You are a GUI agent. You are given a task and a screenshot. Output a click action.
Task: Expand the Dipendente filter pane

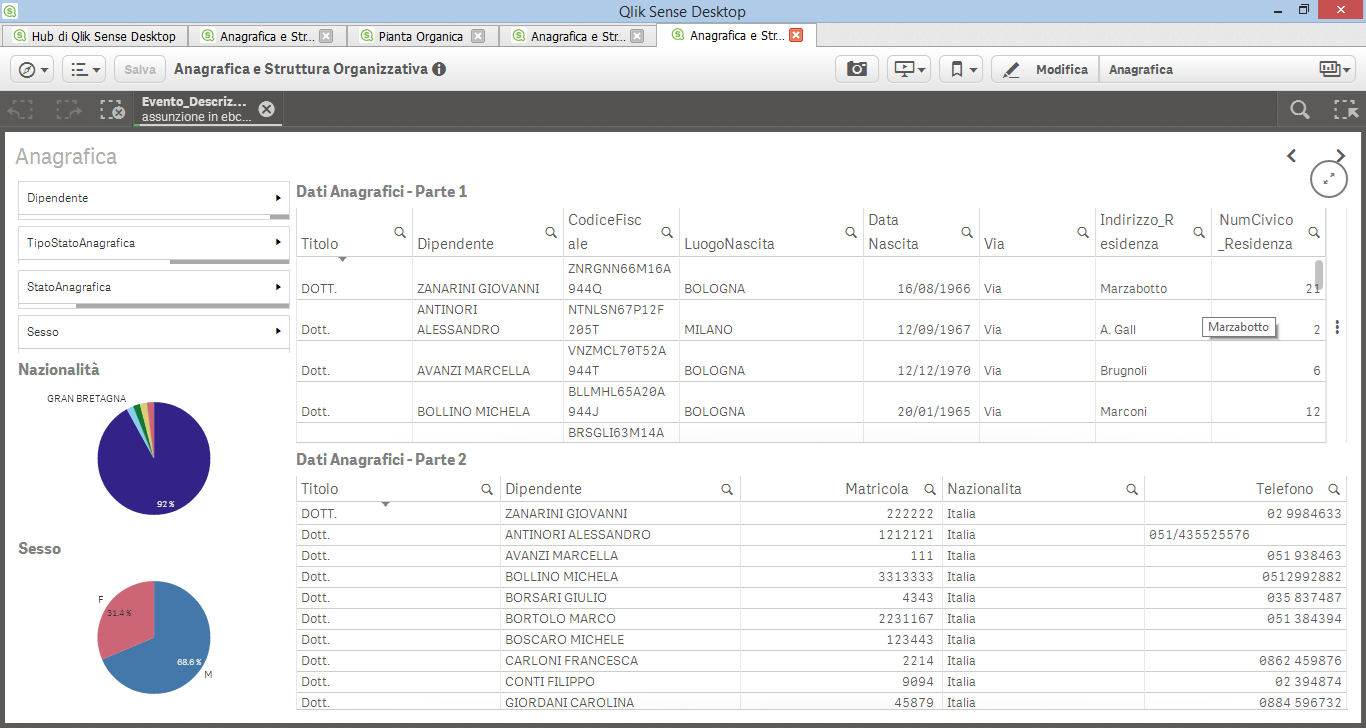[x=154, y=198]
